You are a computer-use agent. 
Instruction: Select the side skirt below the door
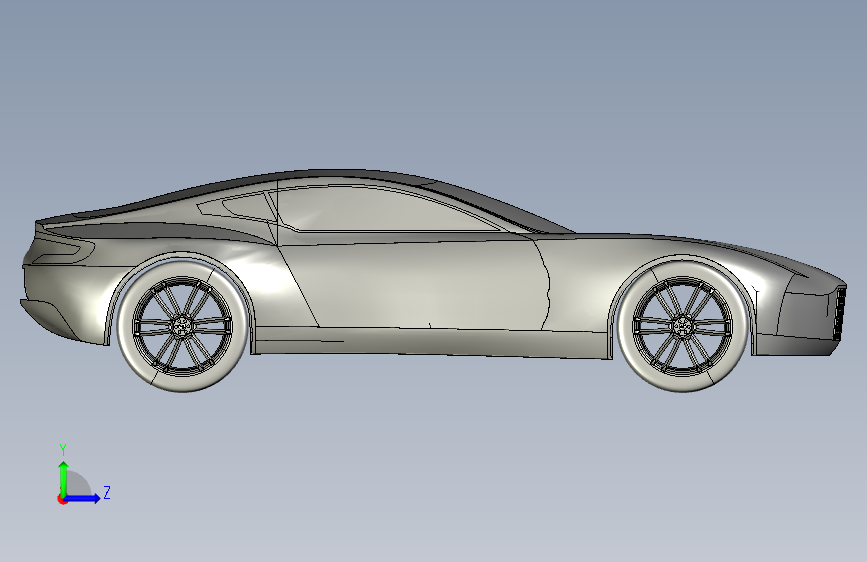point(431,342)
